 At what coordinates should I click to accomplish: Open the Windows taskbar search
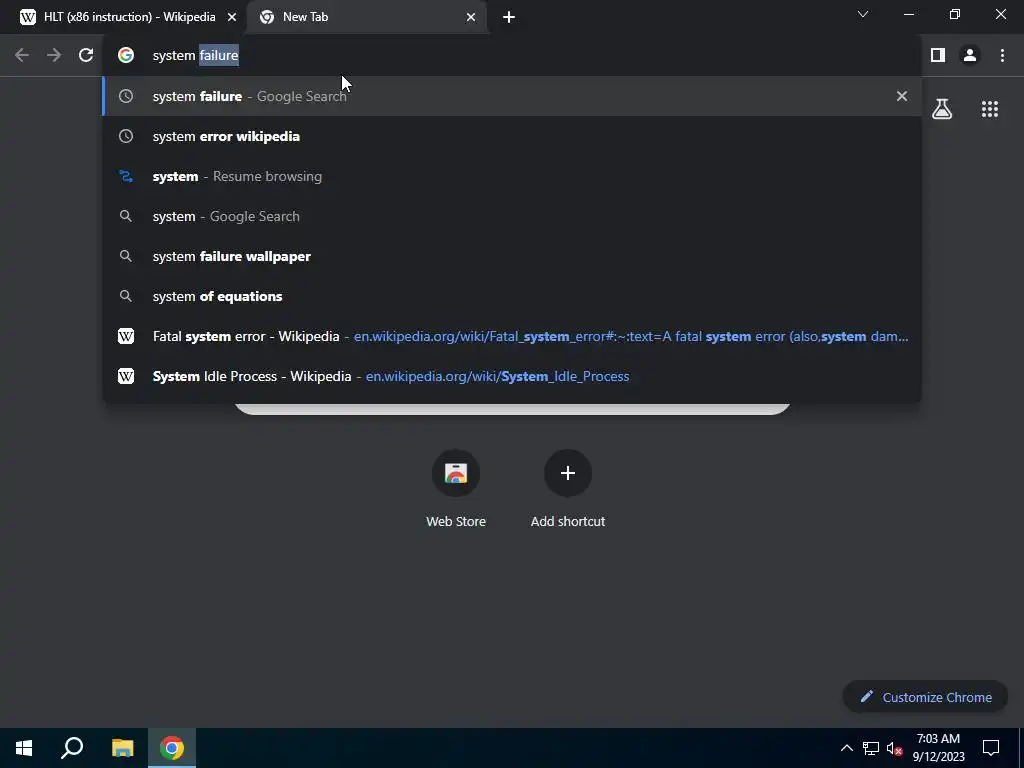coord(72,748)
